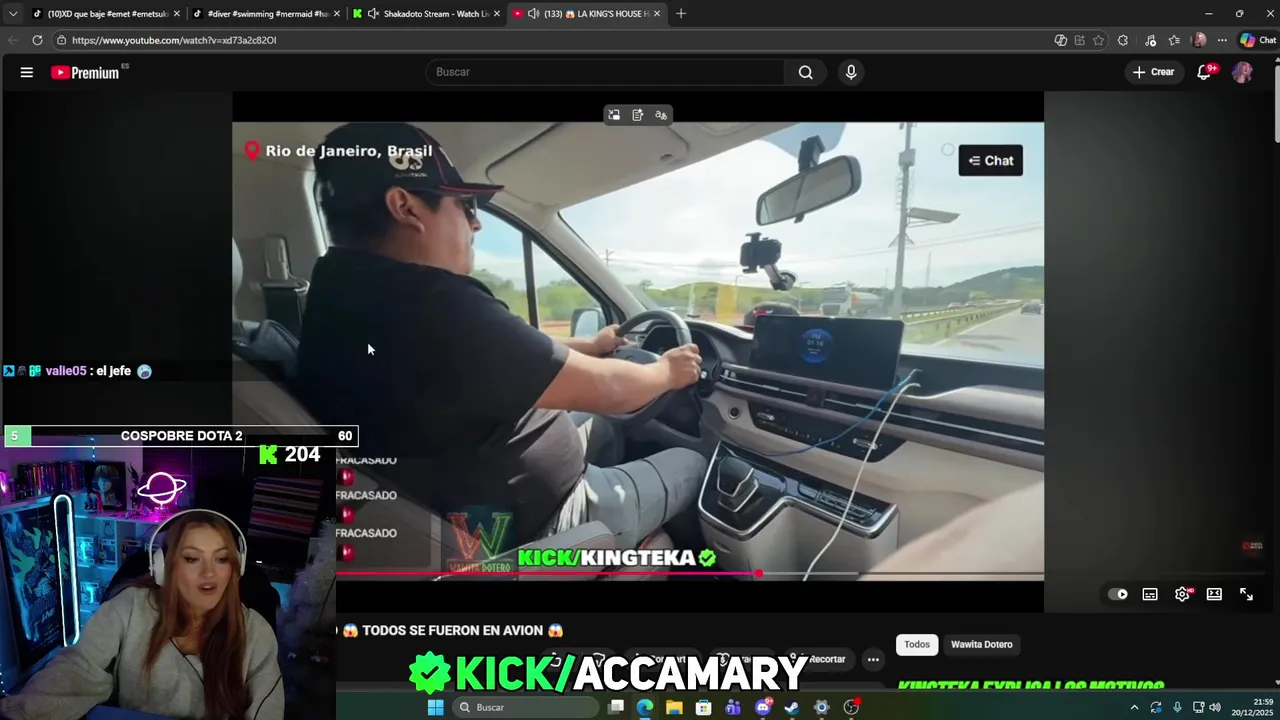The height and width of the screenshot is (720, 1280).
Task: Open the YouTube account avatar menu
Action: 1242,72
